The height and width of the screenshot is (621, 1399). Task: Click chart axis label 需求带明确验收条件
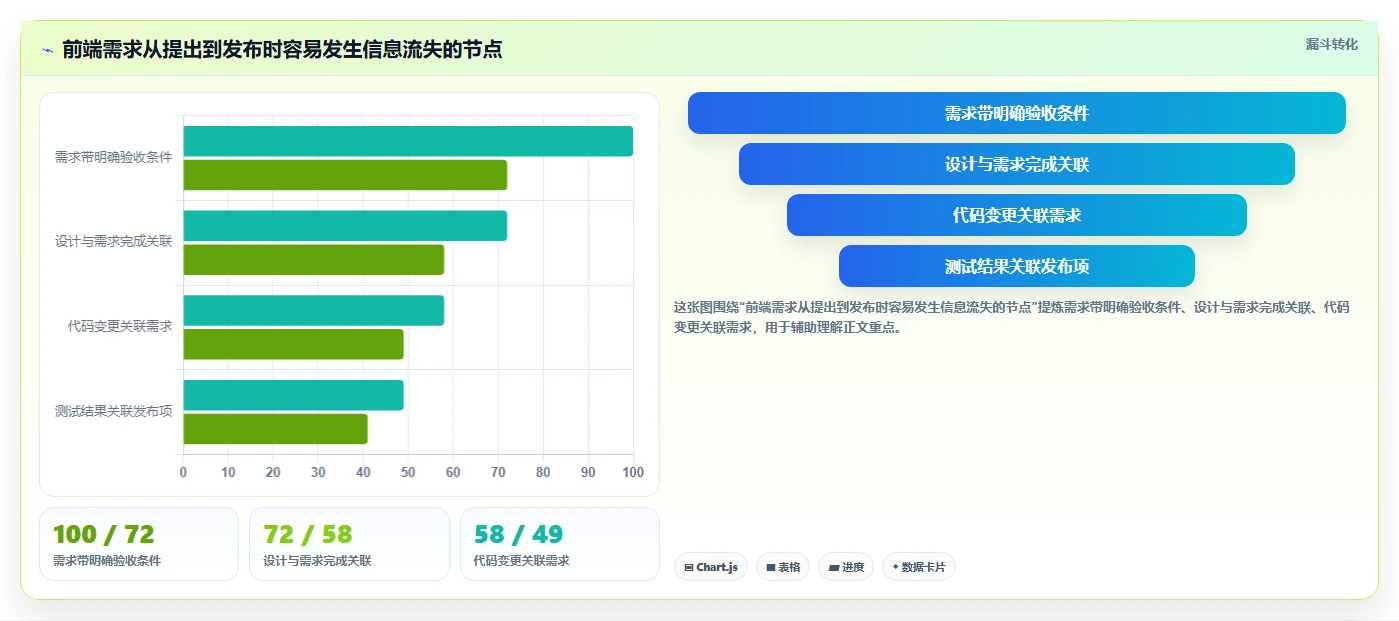113,157
